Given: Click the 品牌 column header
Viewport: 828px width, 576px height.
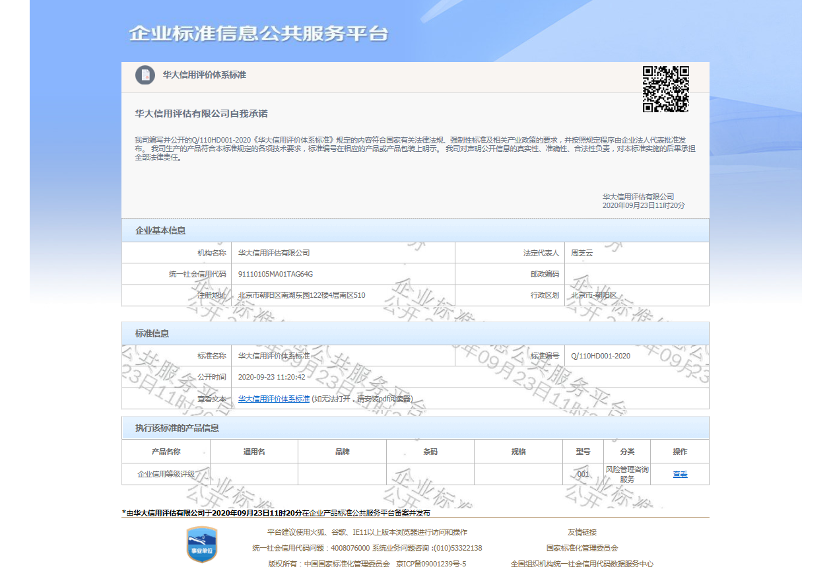Looking at the screenshot, I should (x=342, y=451).
